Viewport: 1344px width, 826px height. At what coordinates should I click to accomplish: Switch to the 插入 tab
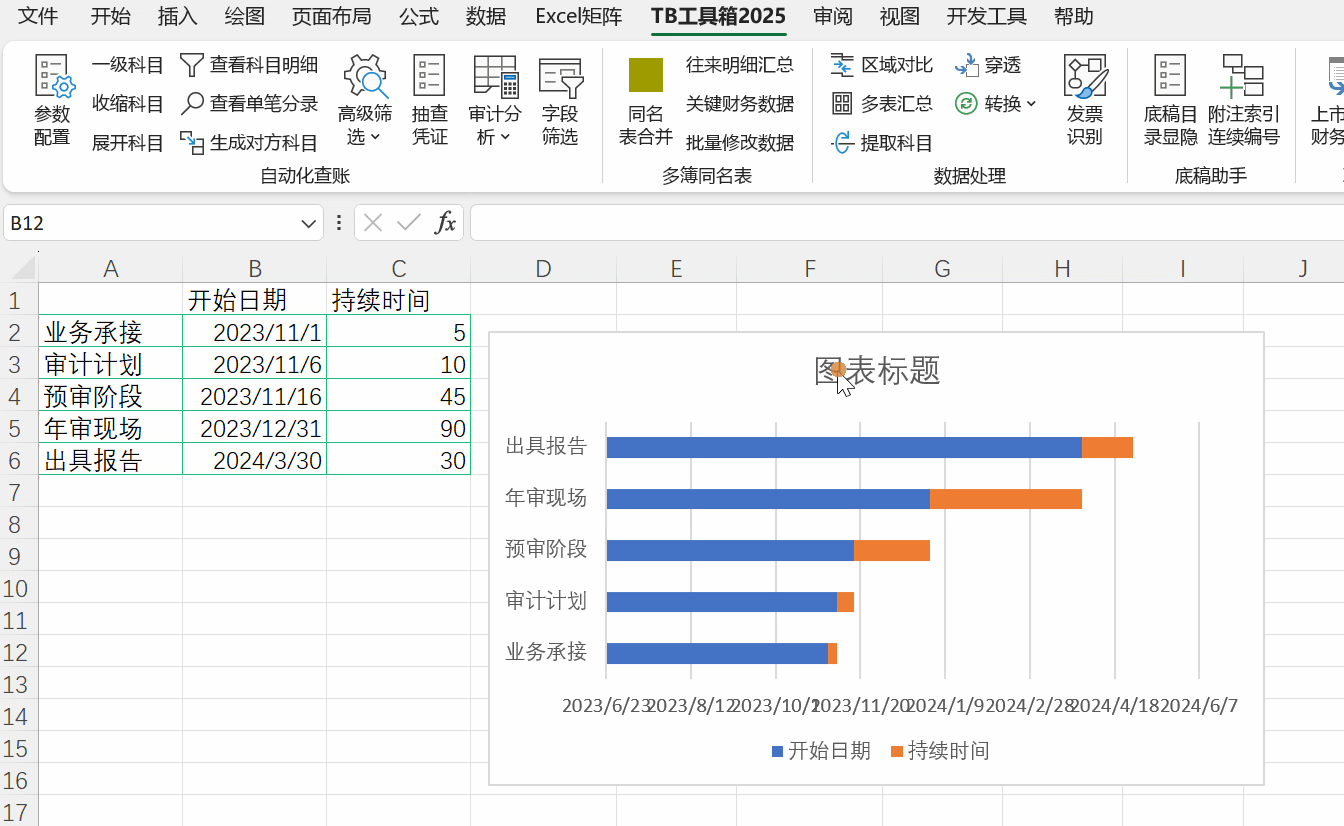pyautogui.click(x=177, y=16)
